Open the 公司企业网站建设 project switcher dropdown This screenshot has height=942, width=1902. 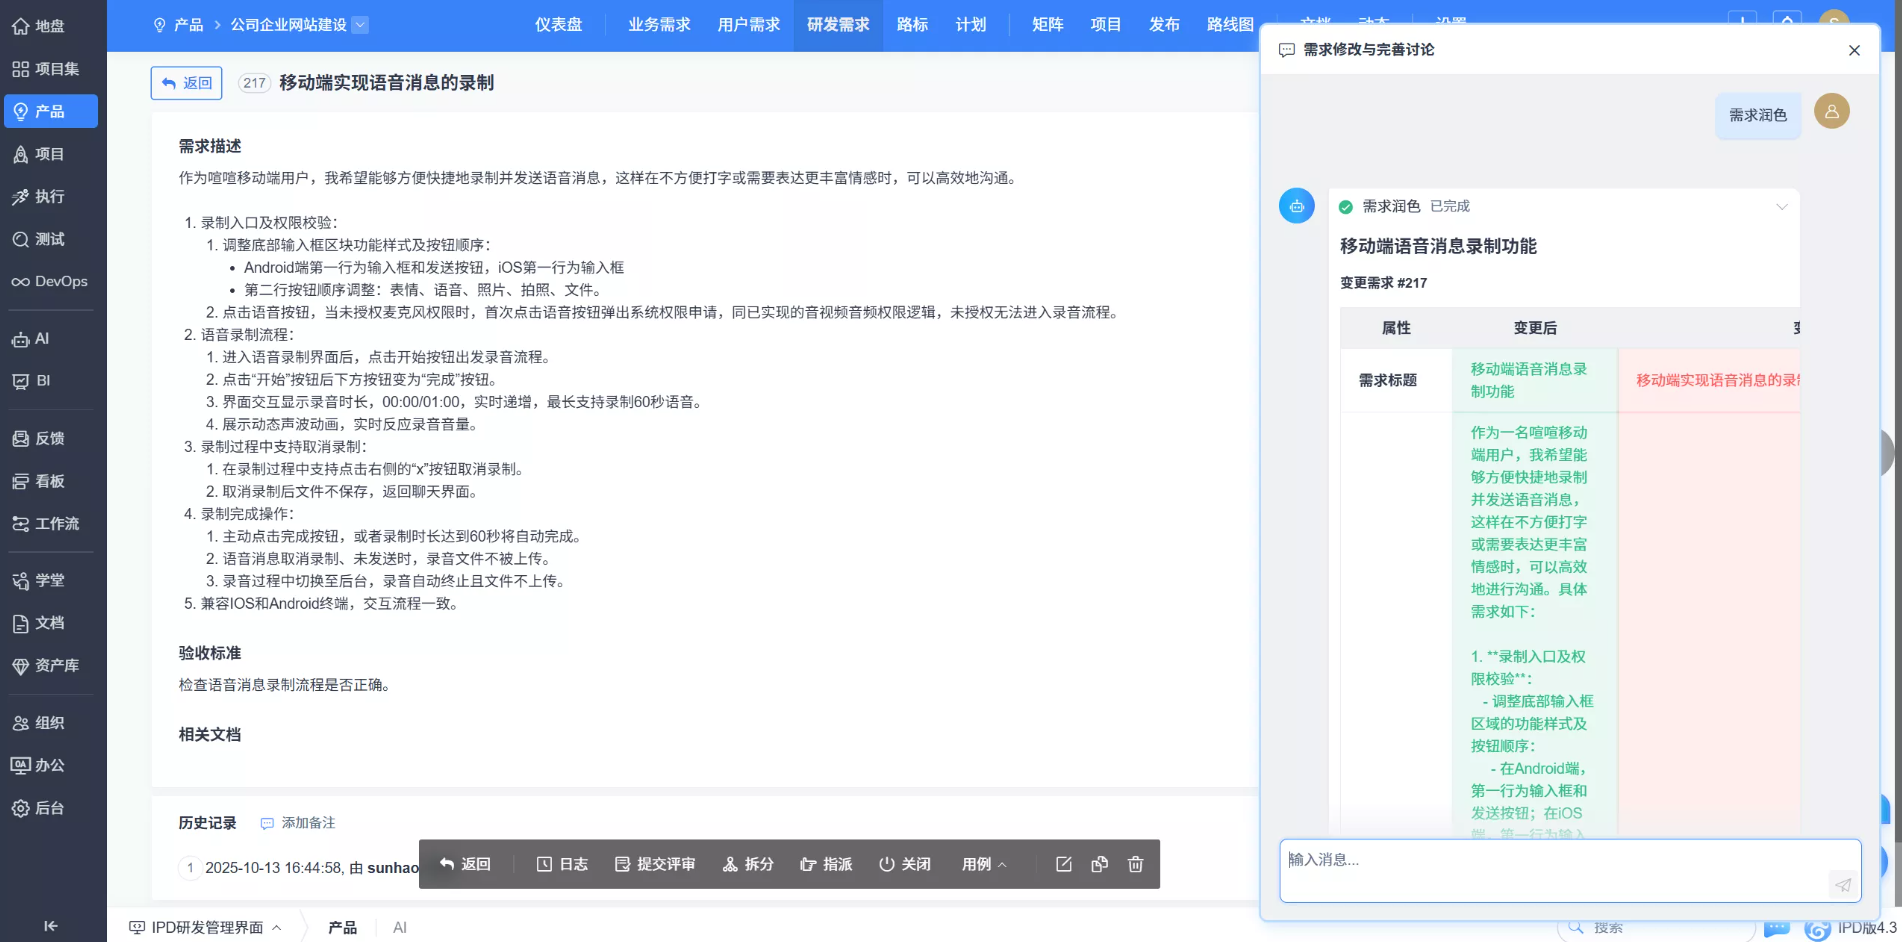361,25
